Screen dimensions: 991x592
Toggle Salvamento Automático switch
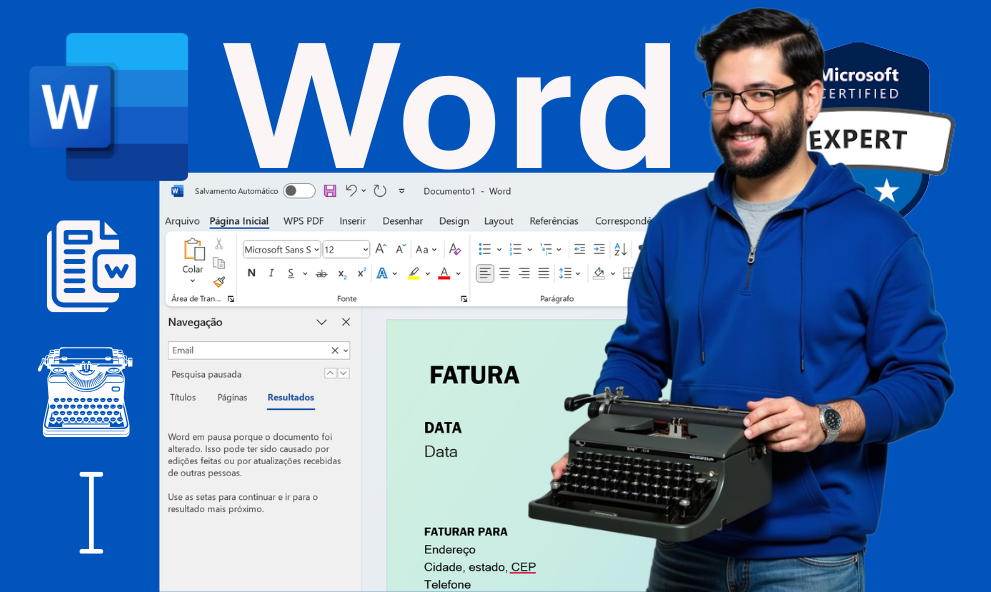(299, 191)
